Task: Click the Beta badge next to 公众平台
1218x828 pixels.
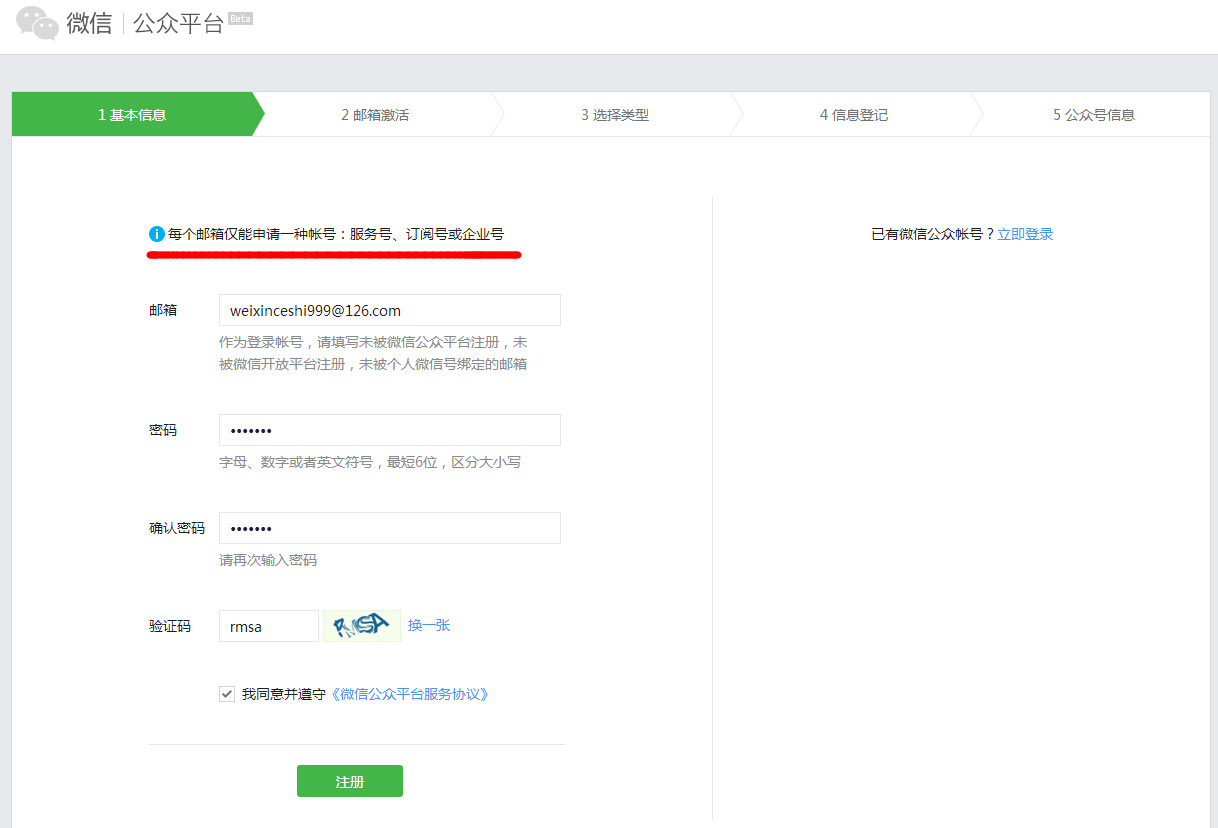Action: (x=240, y=18)
